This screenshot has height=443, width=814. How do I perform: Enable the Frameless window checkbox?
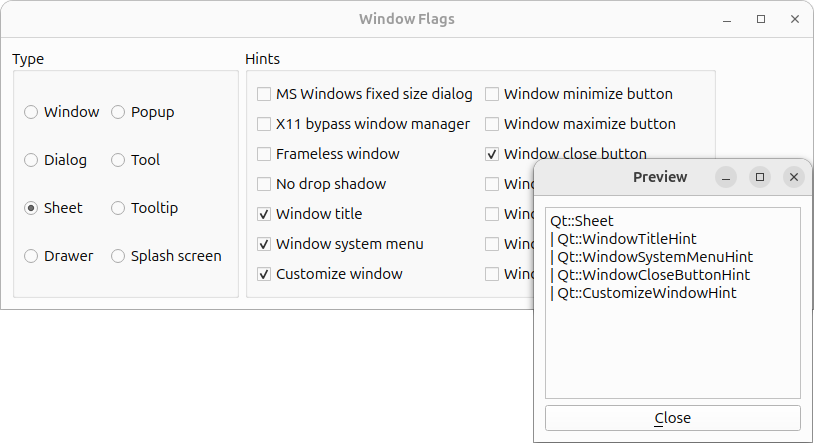point(264,154)
